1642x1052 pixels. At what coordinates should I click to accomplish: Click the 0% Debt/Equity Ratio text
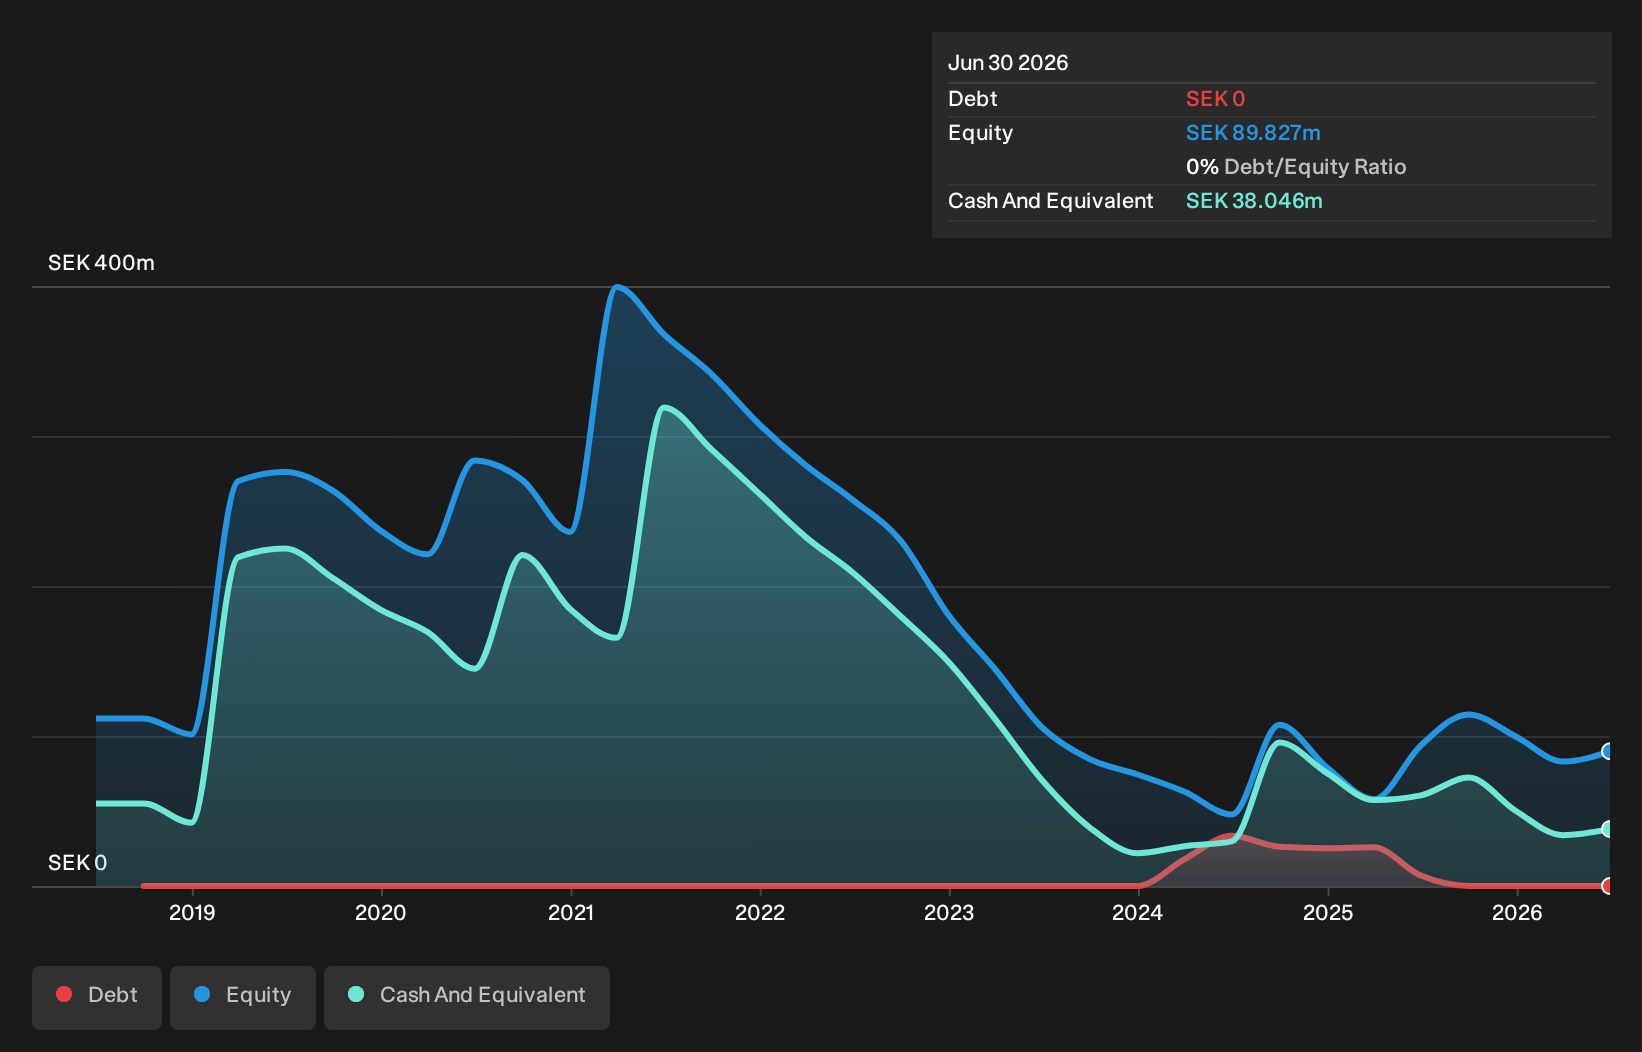tap(1296, 167)
